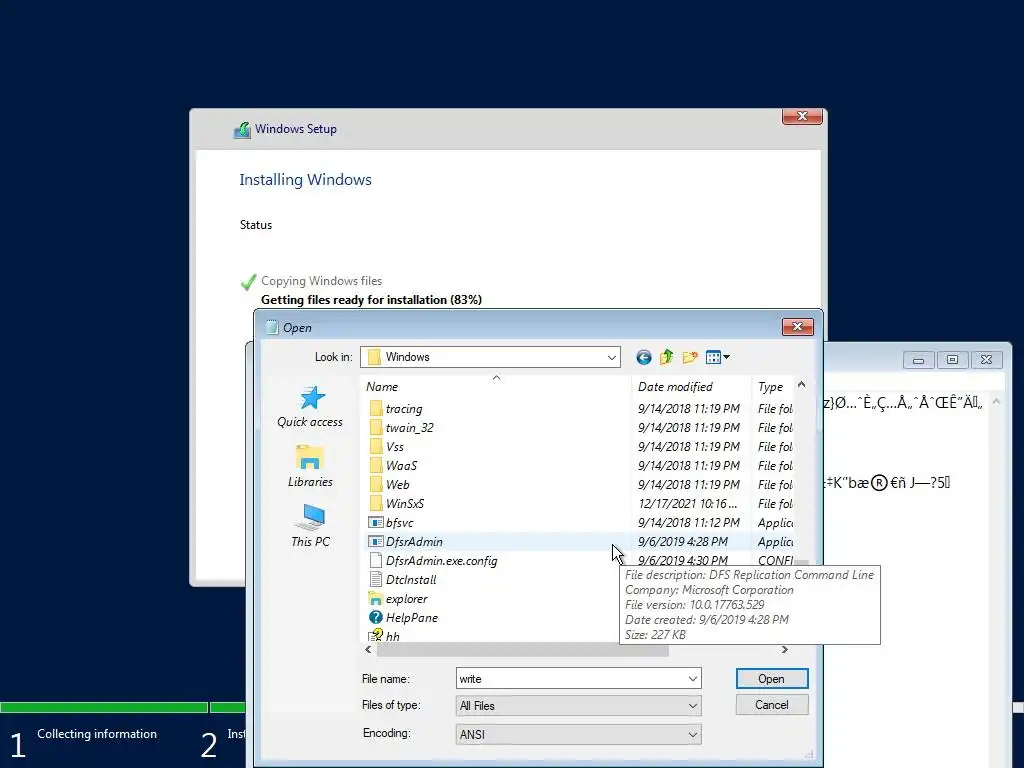Open the View Menu icon dropdown
This screenshot has width=1024, height=768.
pyautogui.click(x=718, y=357)
